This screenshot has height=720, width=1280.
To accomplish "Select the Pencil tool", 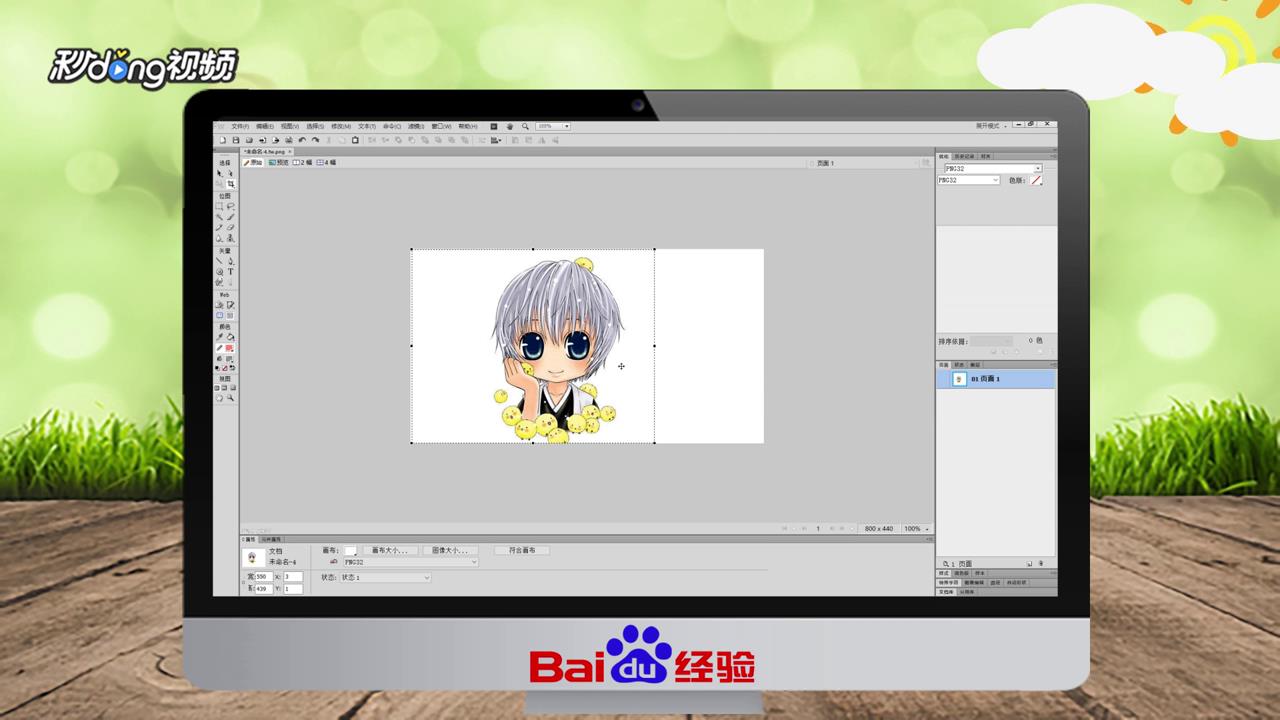I will [219, 228].
